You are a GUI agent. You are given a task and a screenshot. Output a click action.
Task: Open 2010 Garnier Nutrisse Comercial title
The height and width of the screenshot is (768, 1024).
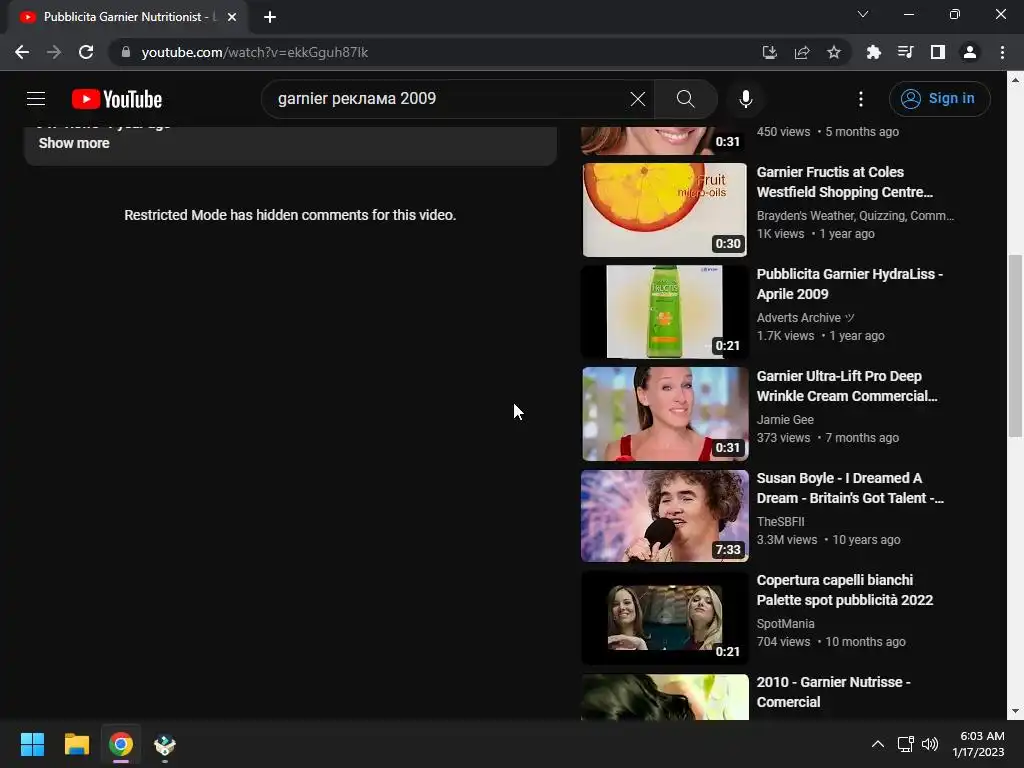point(833,692)
